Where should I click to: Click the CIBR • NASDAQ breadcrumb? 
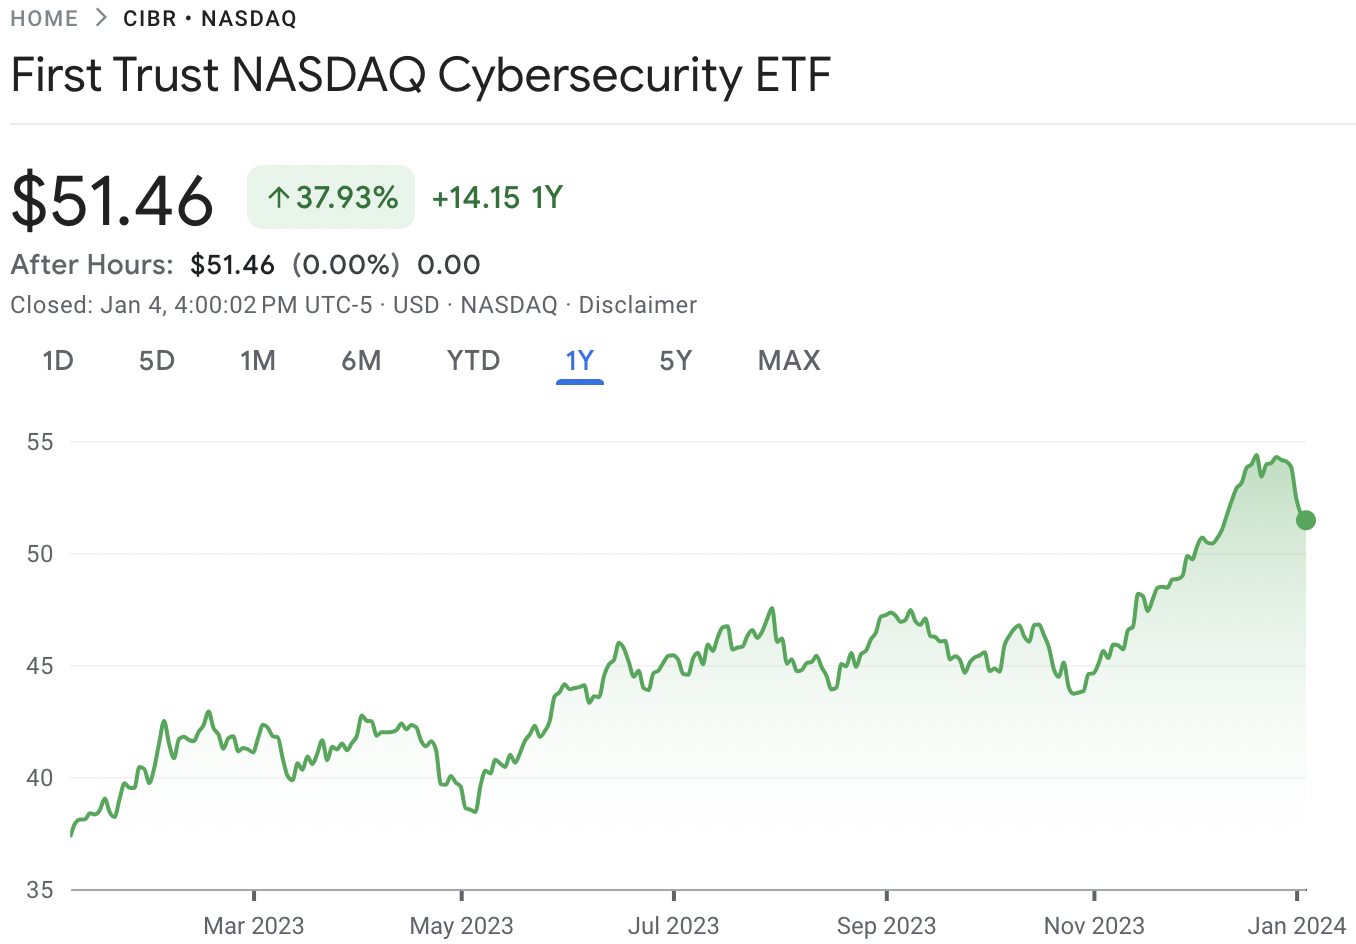click(210, 19)
